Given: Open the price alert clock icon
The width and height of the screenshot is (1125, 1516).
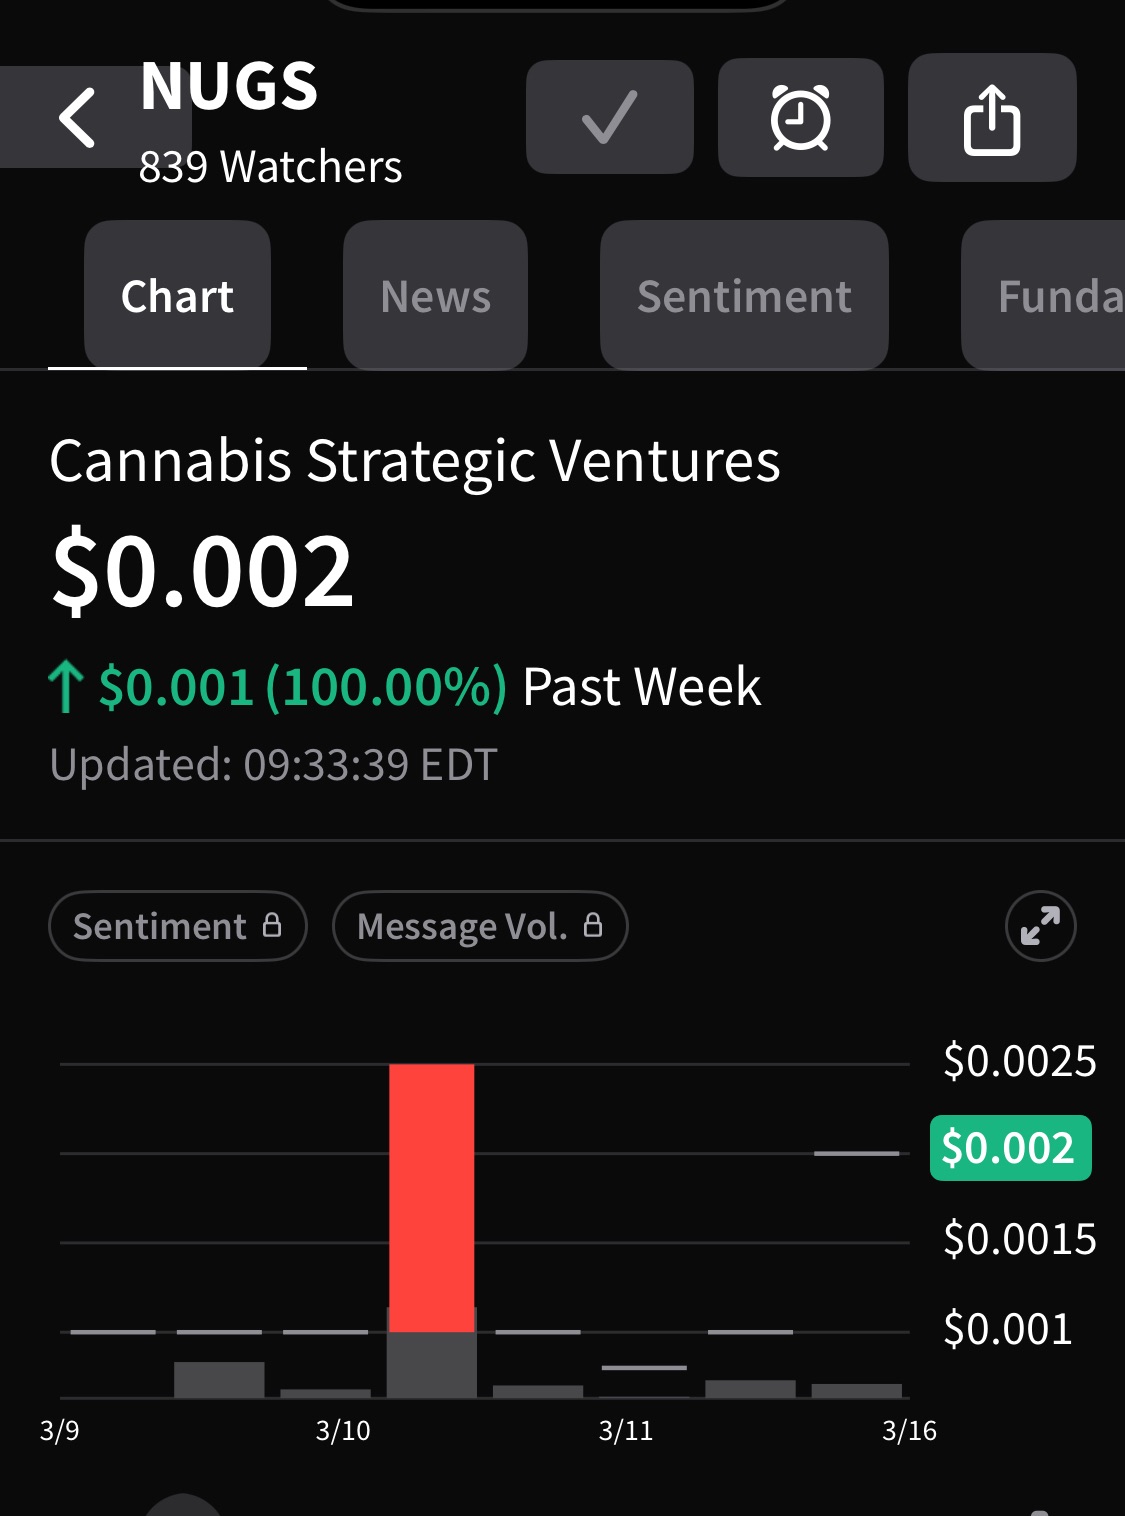Looking at the screenshot, I should tap(800, 118).
